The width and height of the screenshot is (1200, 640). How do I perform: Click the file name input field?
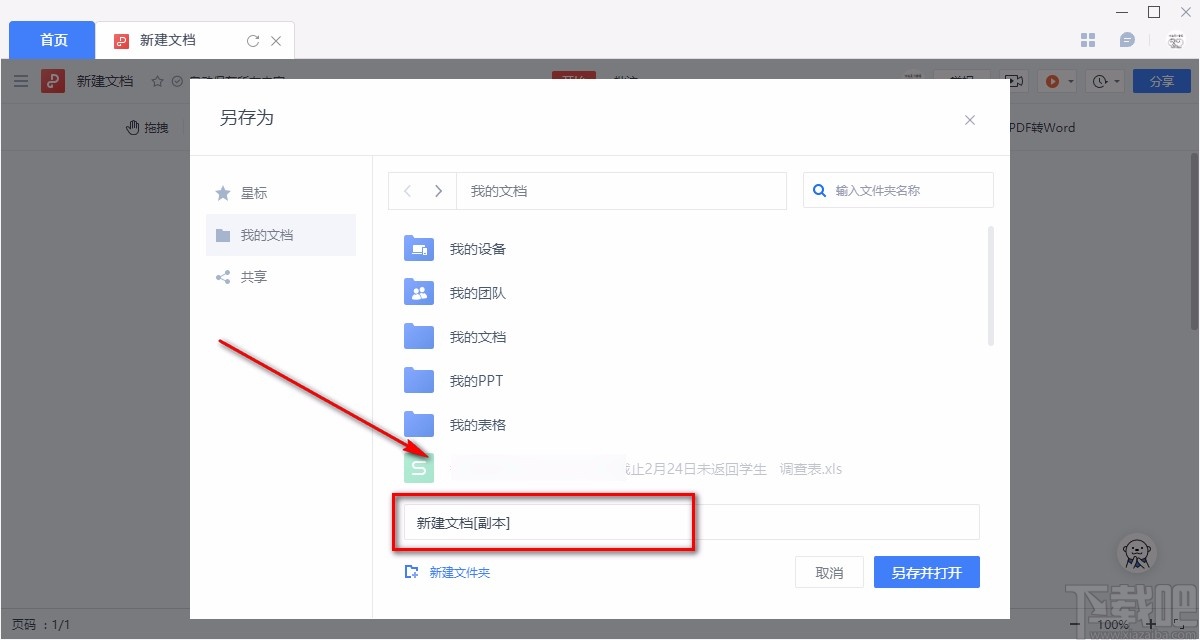click(x=690, y=522)
